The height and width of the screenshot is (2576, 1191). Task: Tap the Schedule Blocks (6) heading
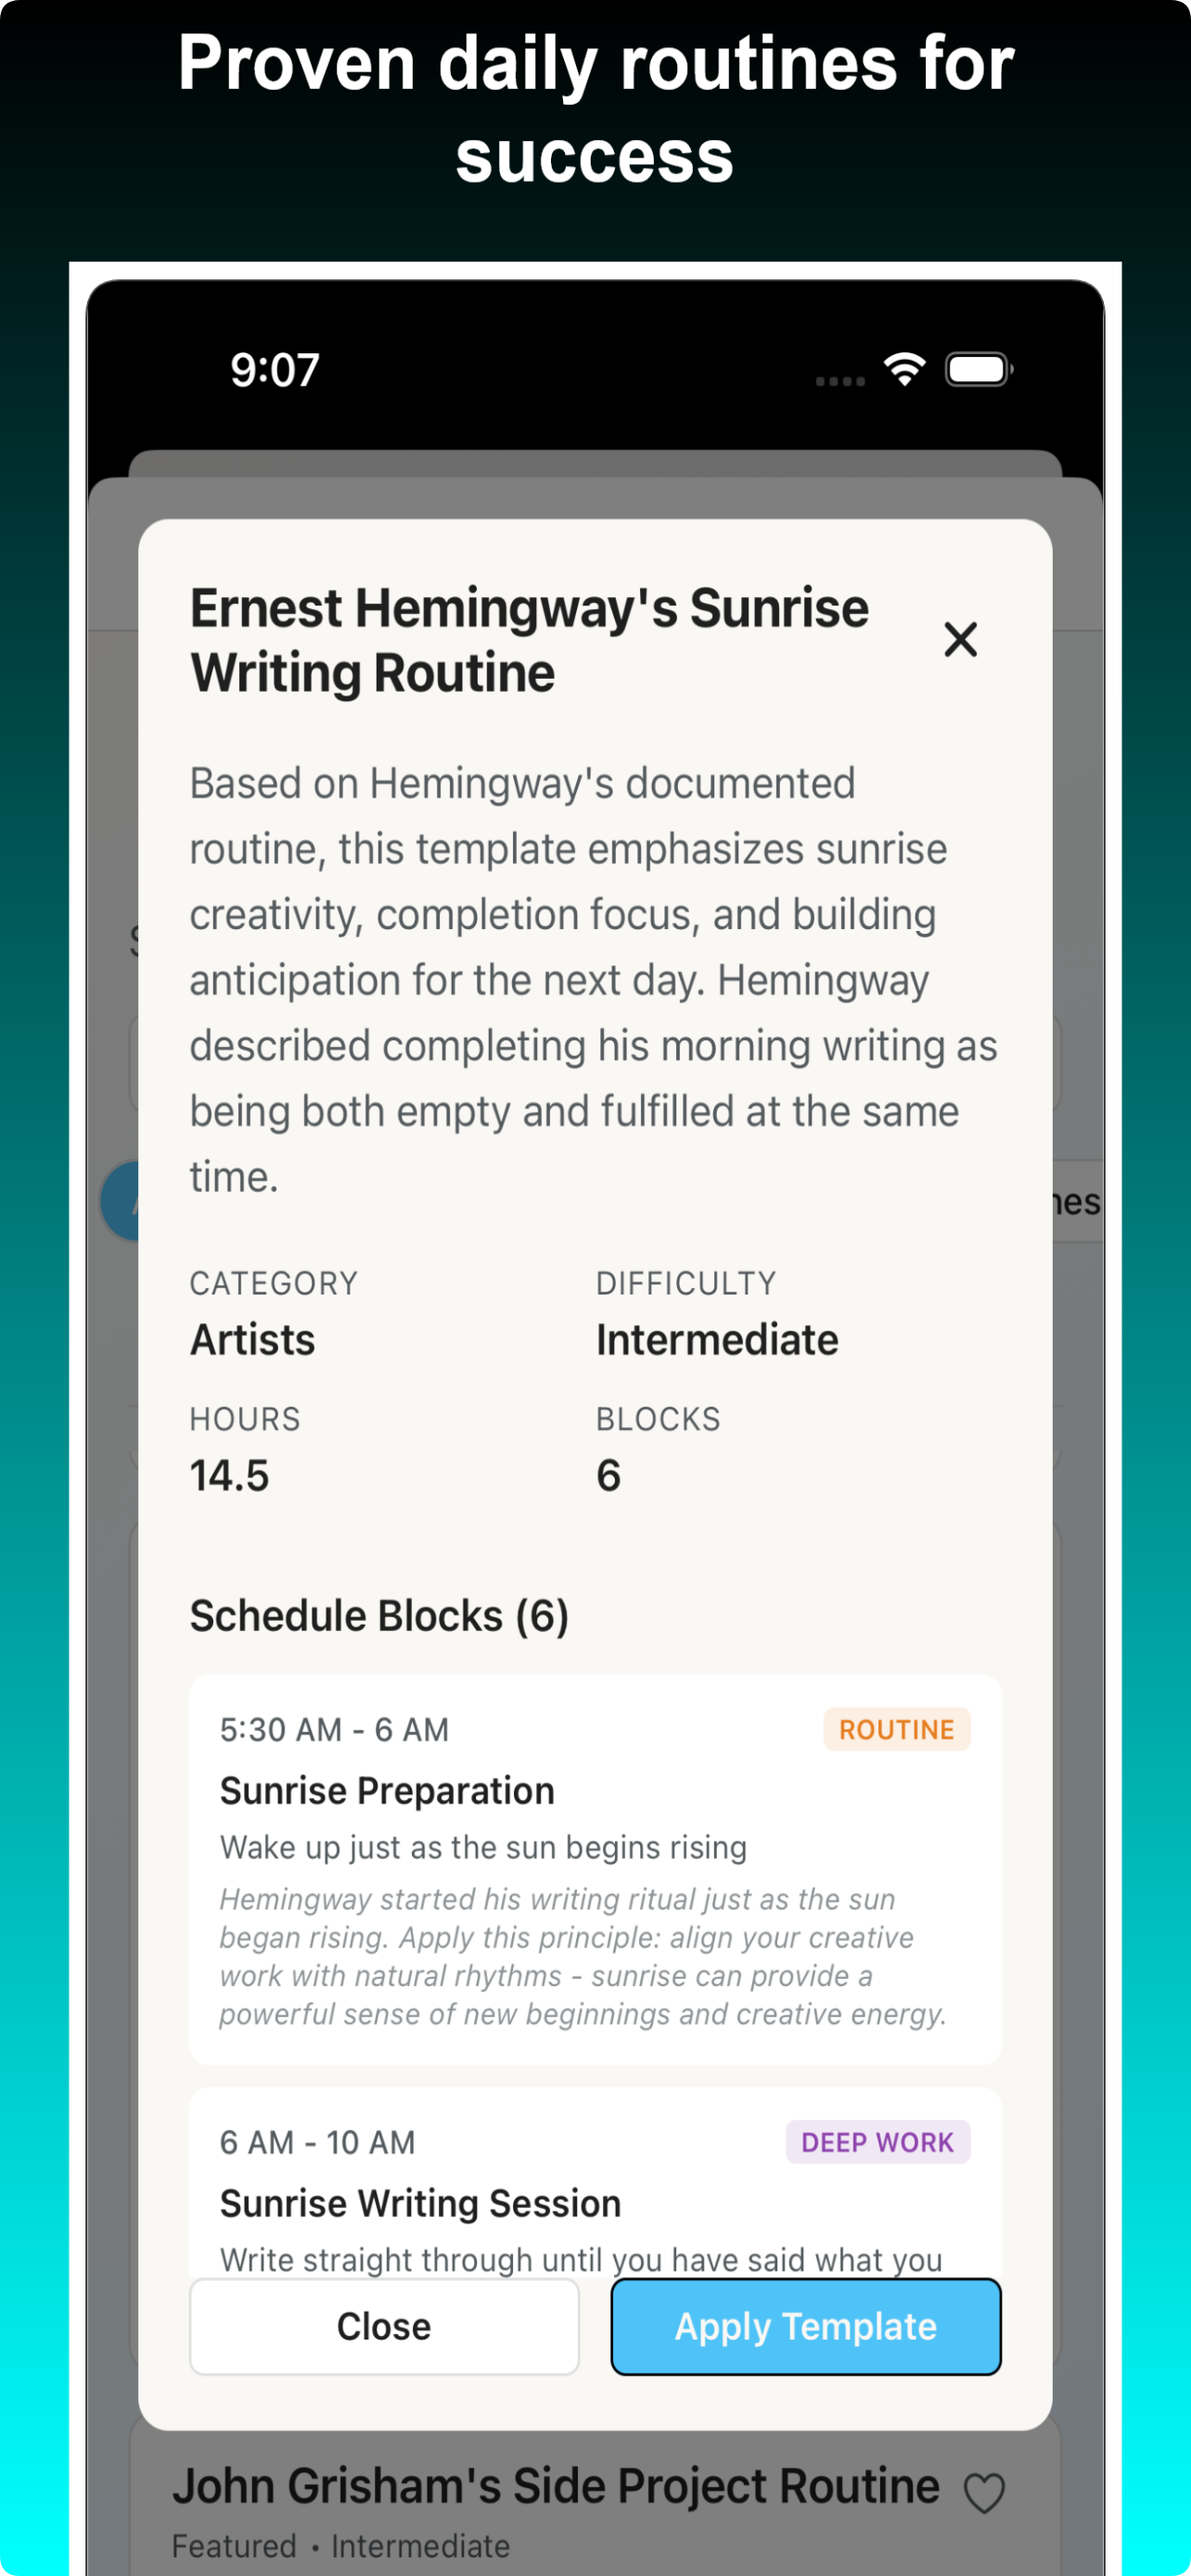[379, 1616]
